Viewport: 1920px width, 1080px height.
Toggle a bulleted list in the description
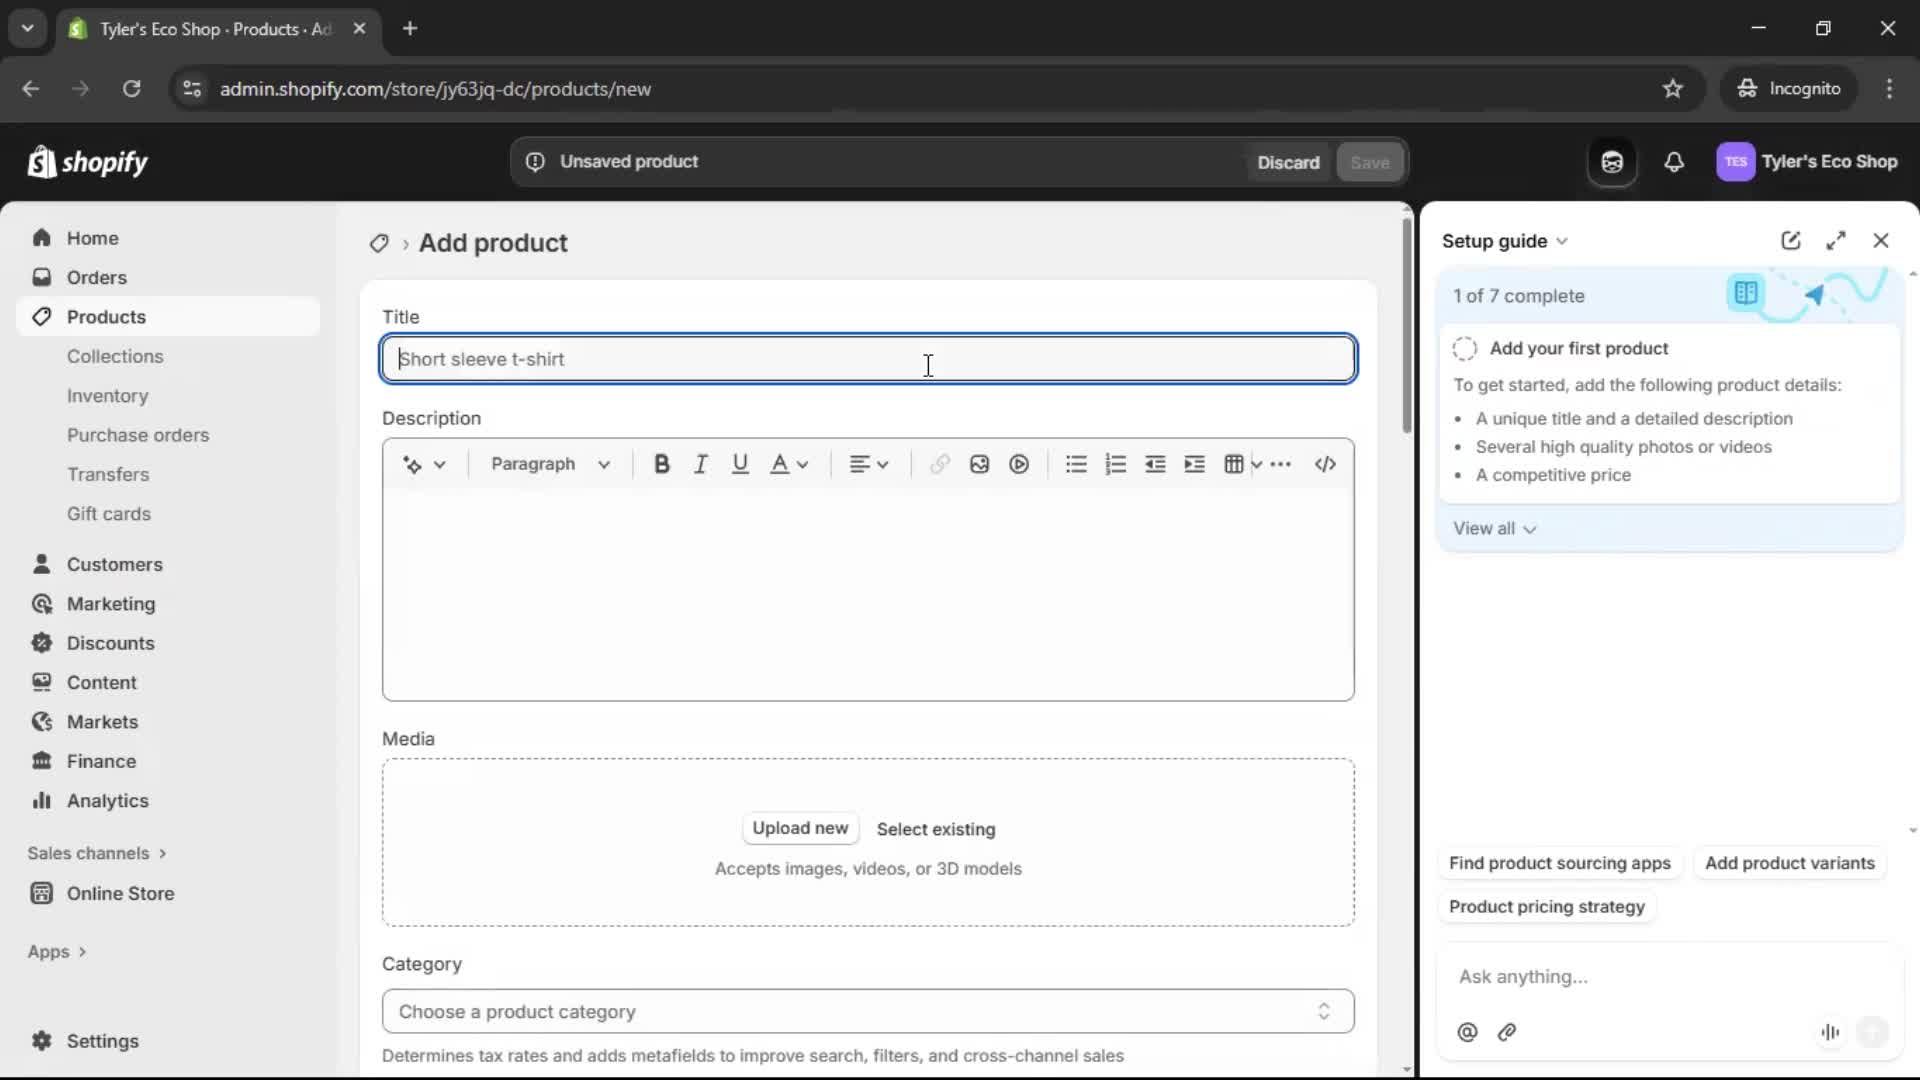click(x=1075, y=464)
